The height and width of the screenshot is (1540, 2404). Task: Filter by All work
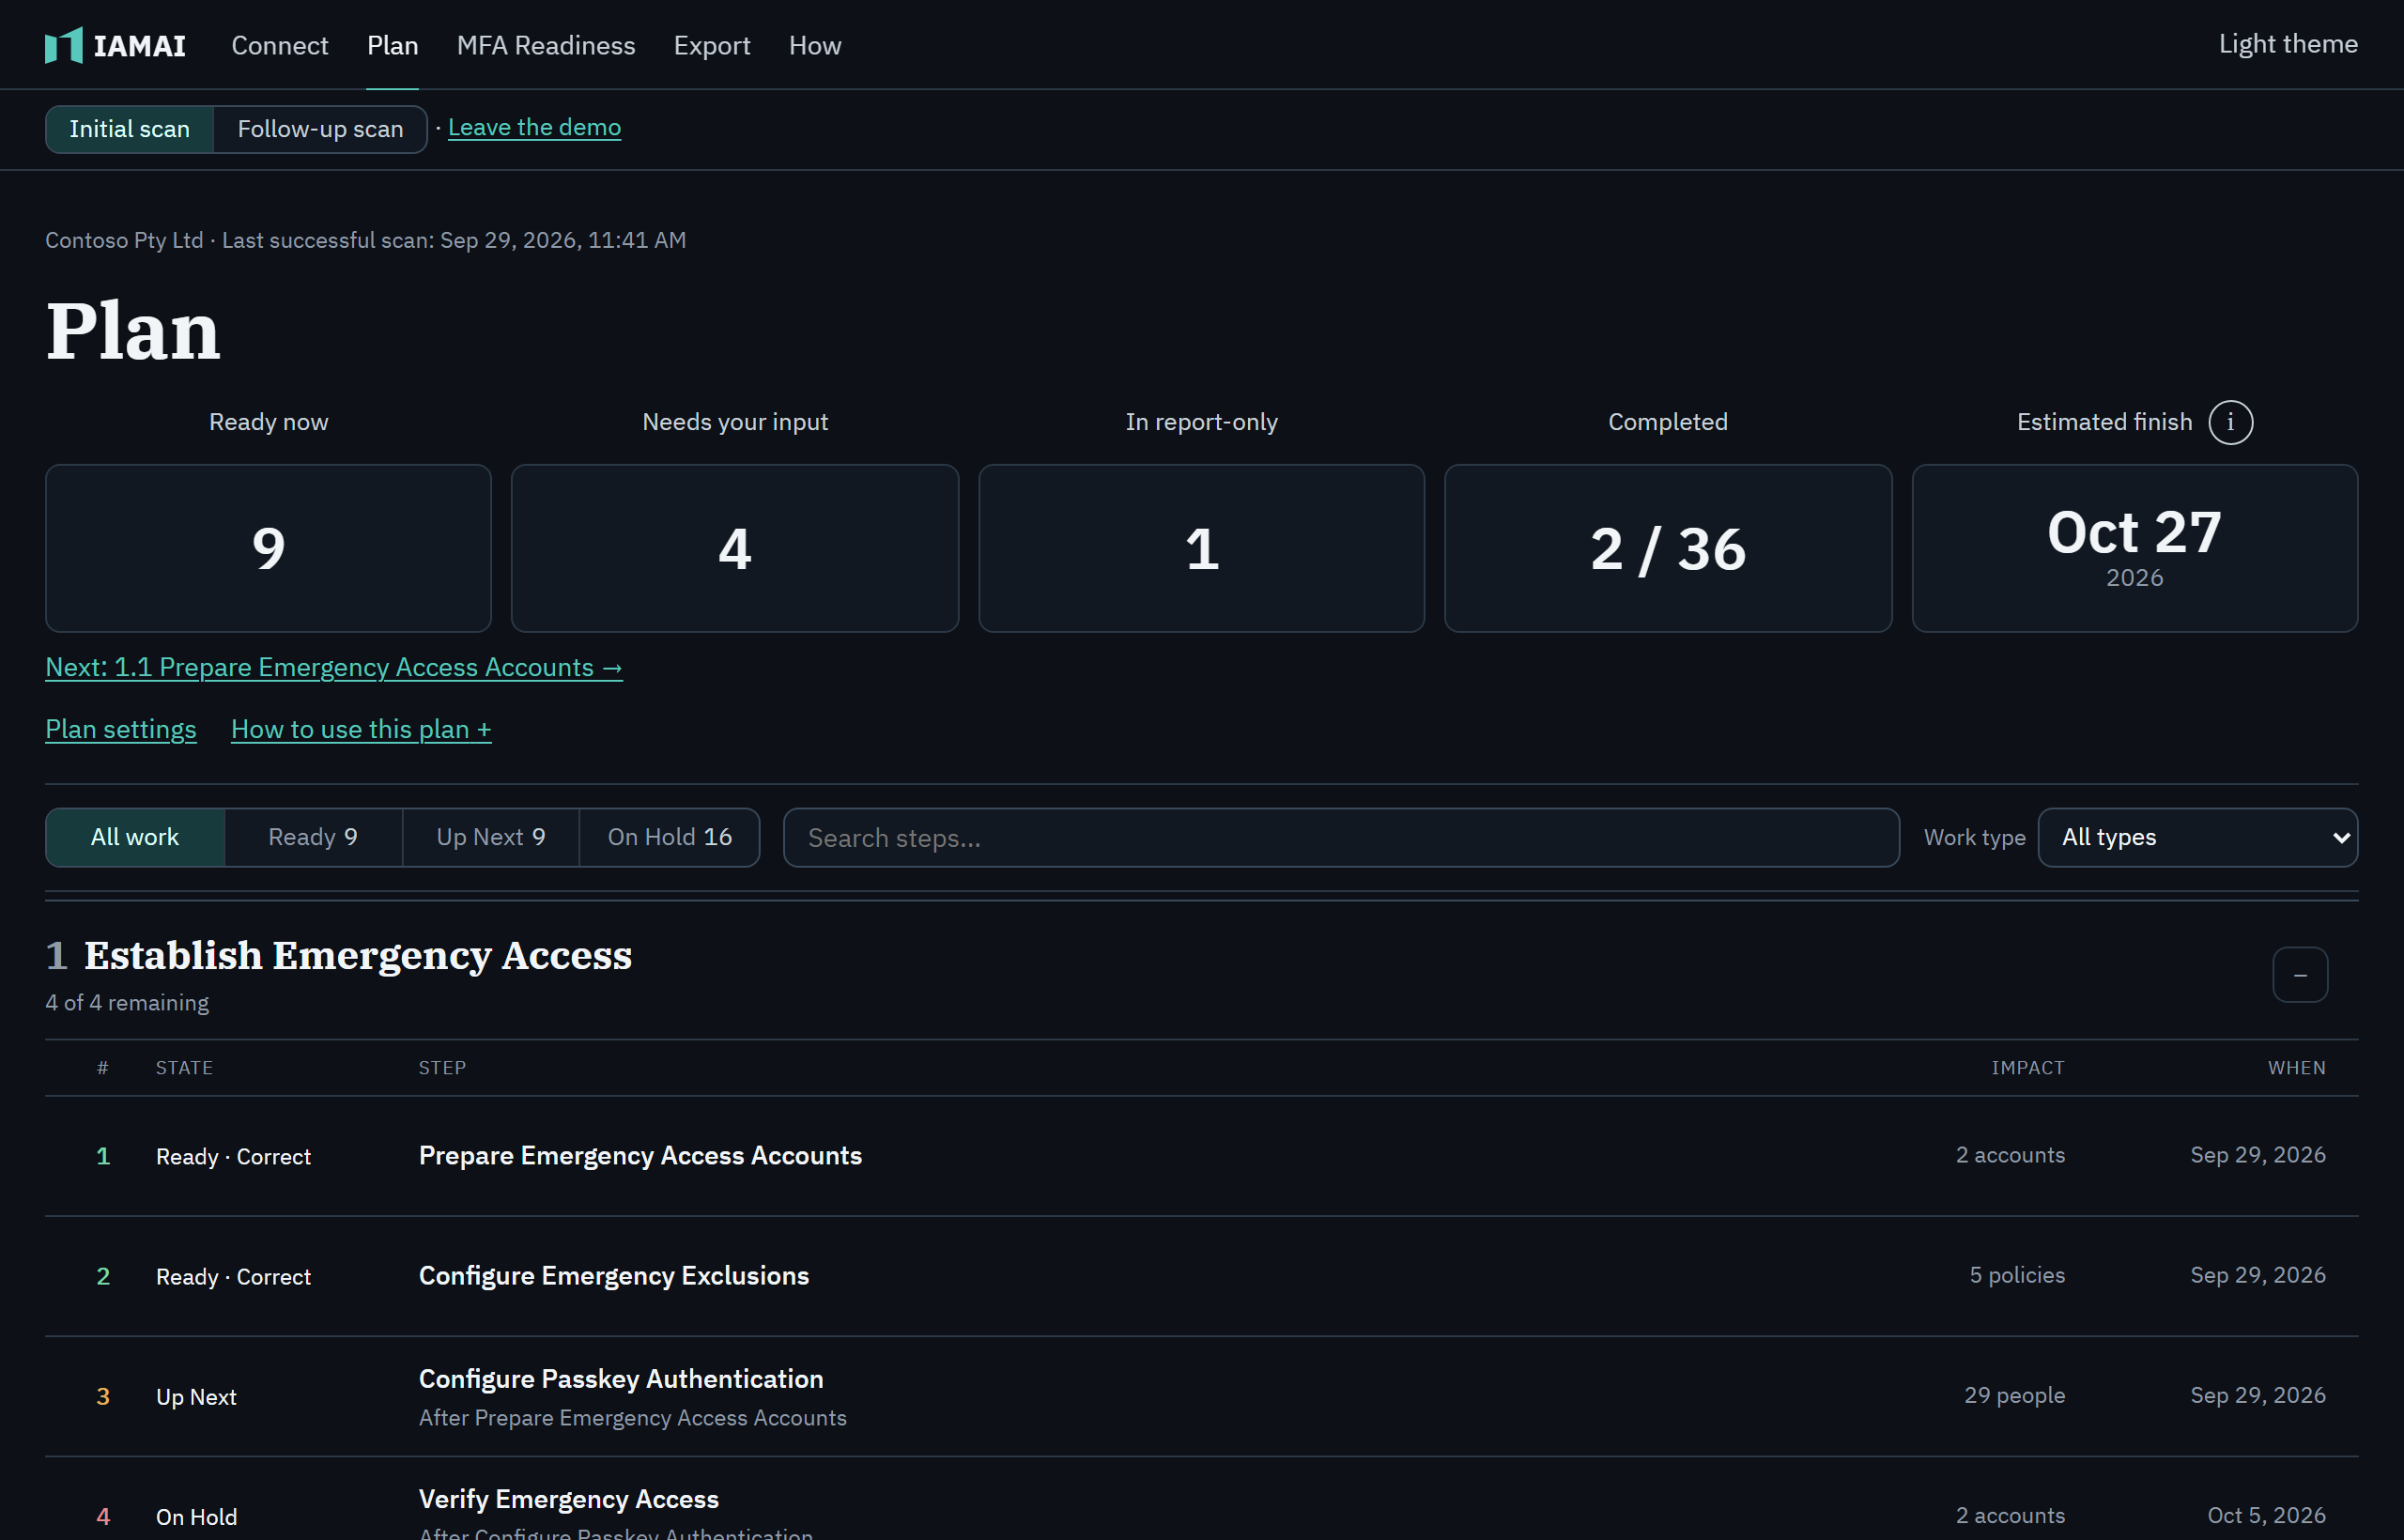point(135,837)
